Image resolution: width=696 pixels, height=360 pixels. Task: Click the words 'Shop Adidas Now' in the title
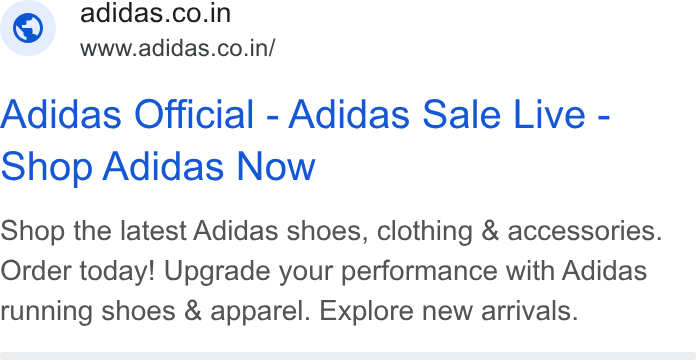click(x=158, y=166)
